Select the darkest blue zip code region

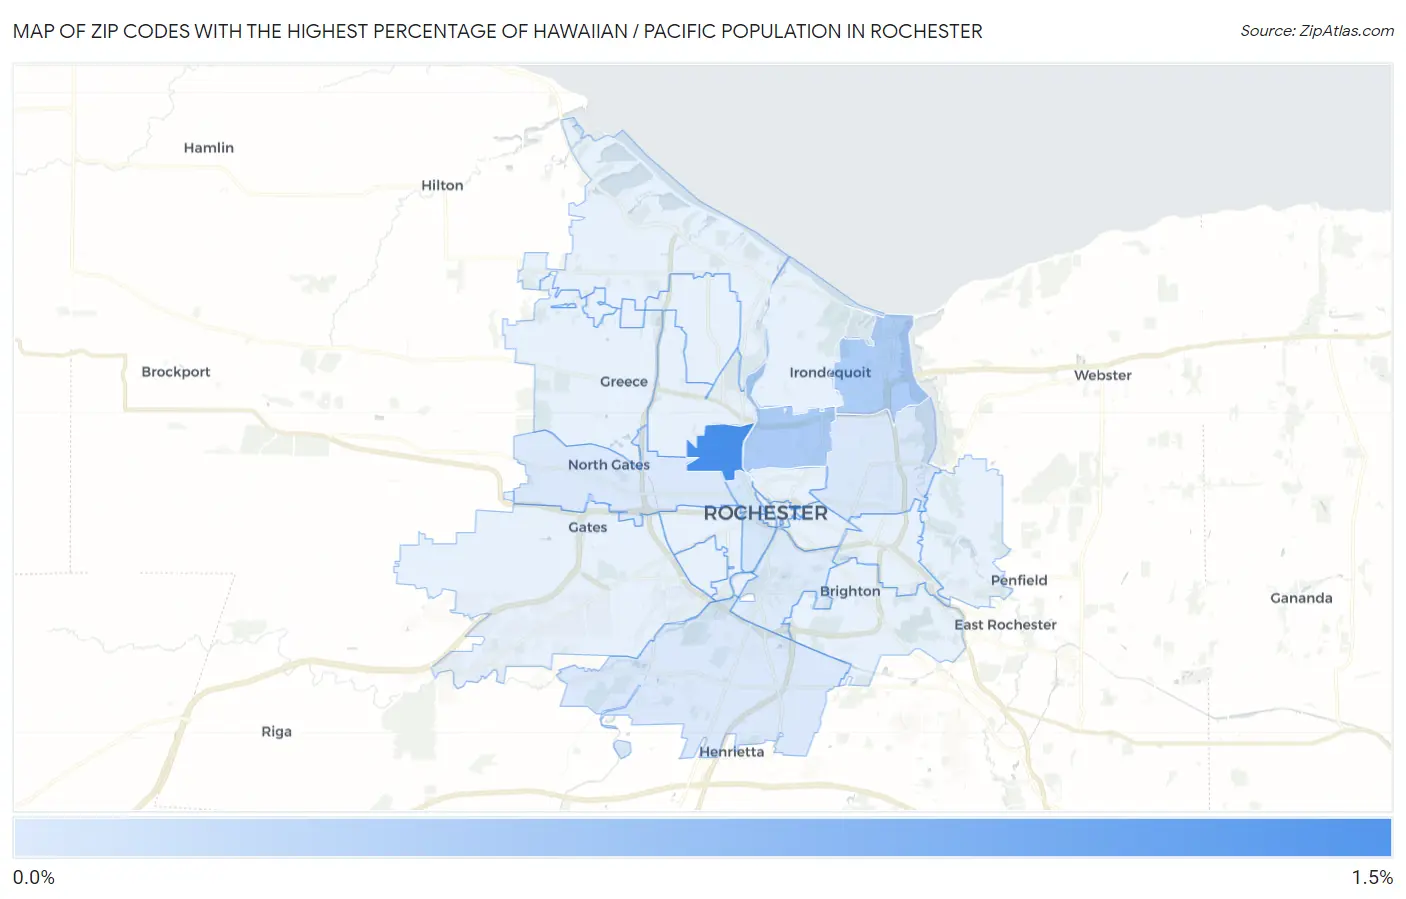pos(718,449)
